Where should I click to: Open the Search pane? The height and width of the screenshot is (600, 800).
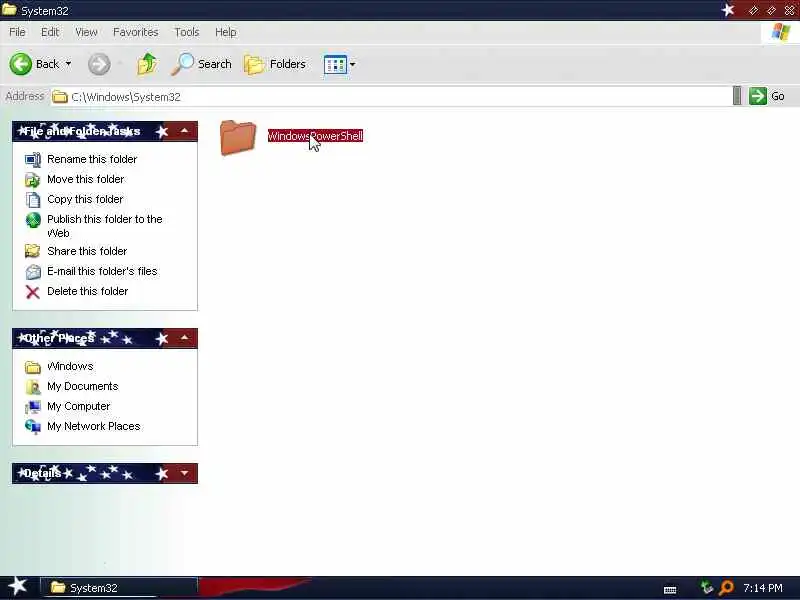(x=201, y=64)
